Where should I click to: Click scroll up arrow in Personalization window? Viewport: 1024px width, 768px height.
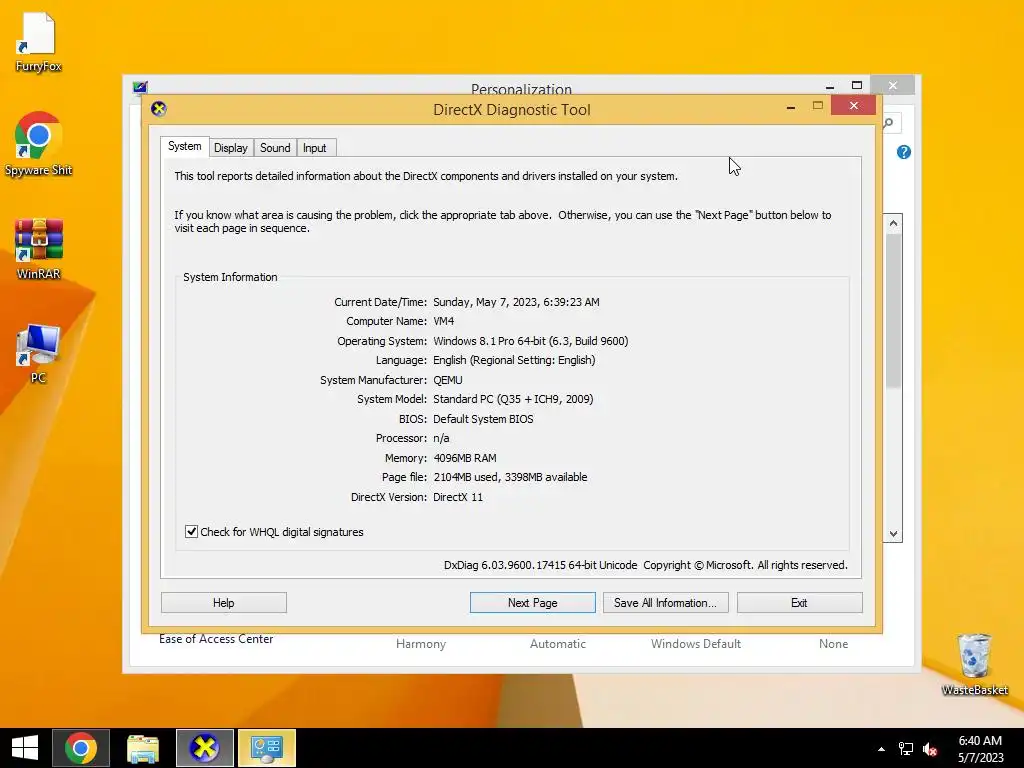tap(893, 223)
